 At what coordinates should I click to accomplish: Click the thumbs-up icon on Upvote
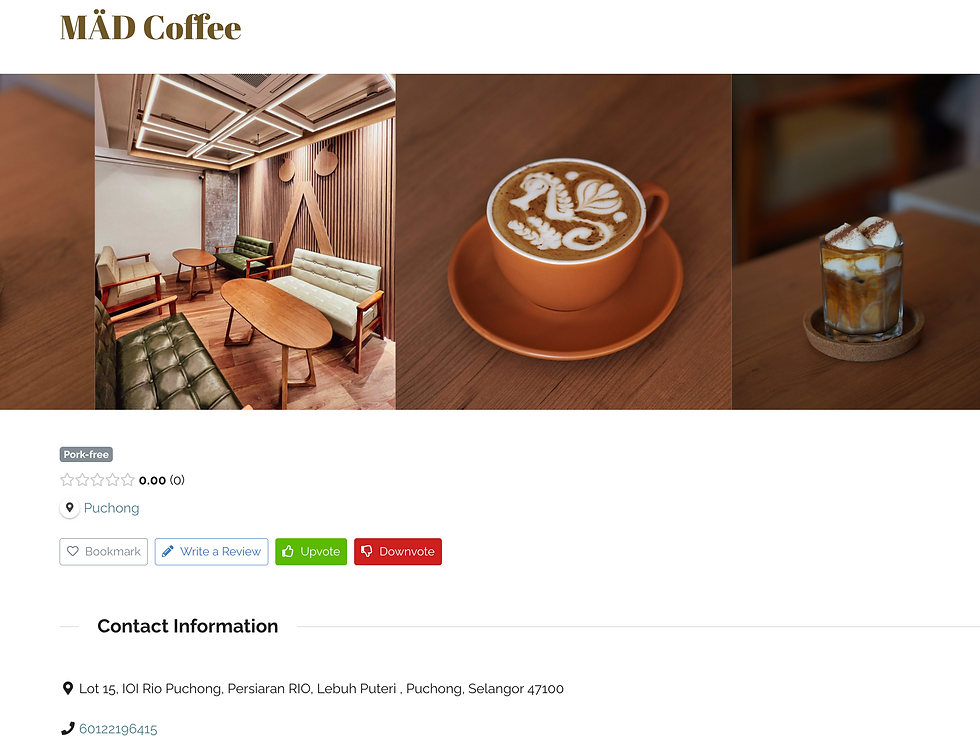[288, 551]
